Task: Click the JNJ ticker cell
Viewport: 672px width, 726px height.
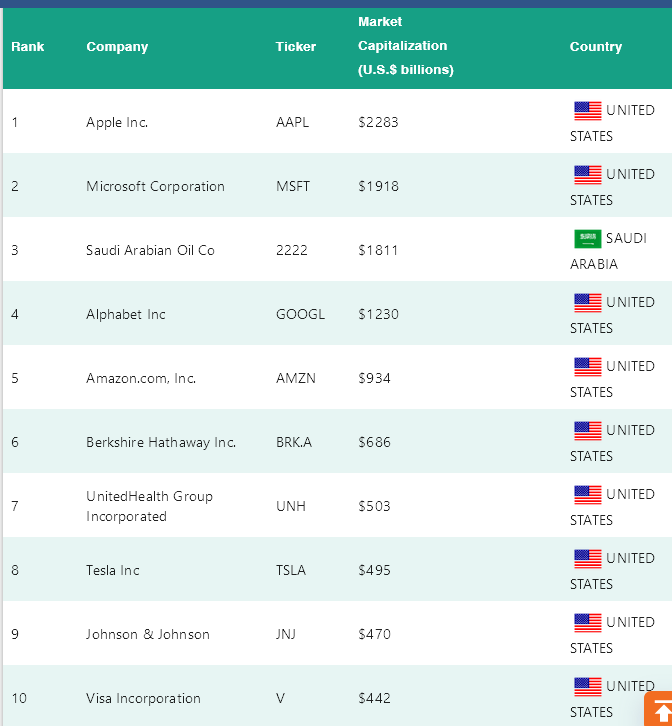Action: 286,634
